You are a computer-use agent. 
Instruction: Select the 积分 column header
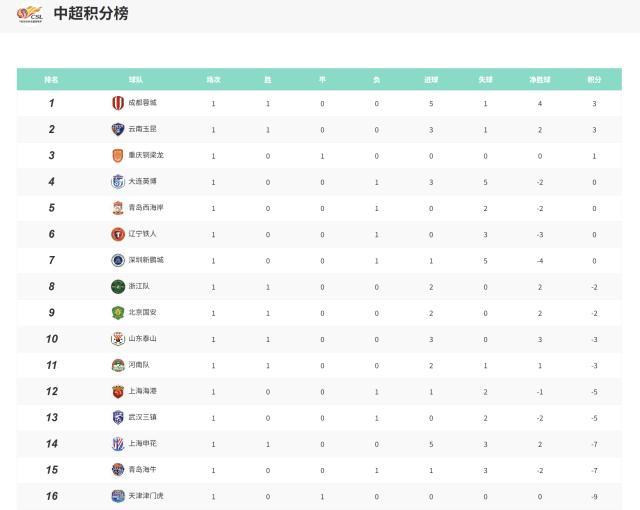click(594, 79)
